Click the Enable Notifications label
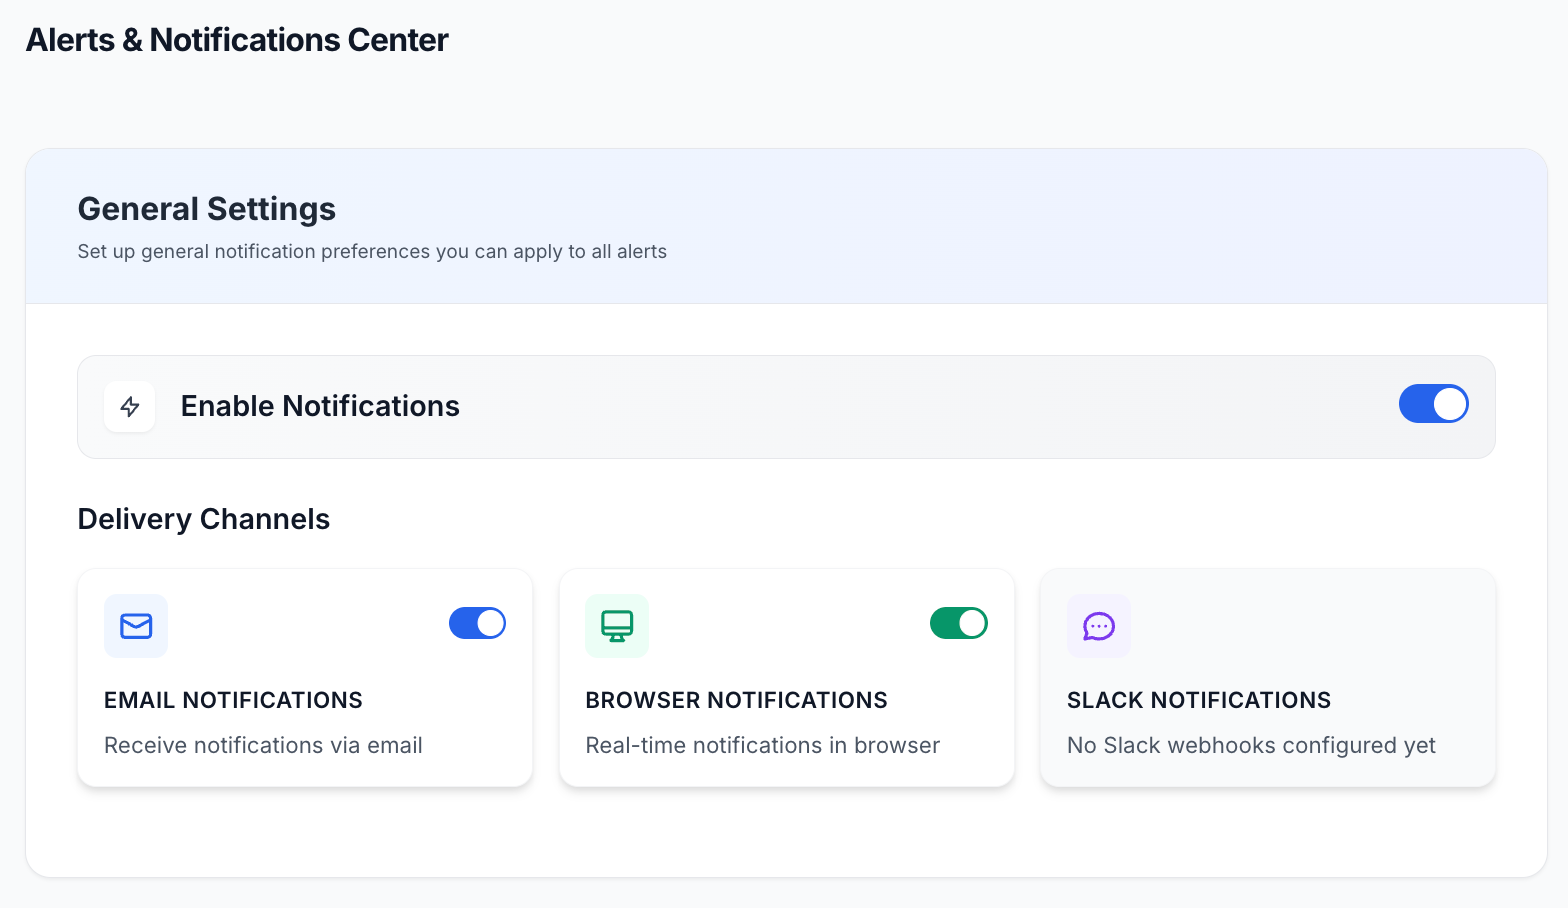This screenshot has height=908, width=1568. 320,406
